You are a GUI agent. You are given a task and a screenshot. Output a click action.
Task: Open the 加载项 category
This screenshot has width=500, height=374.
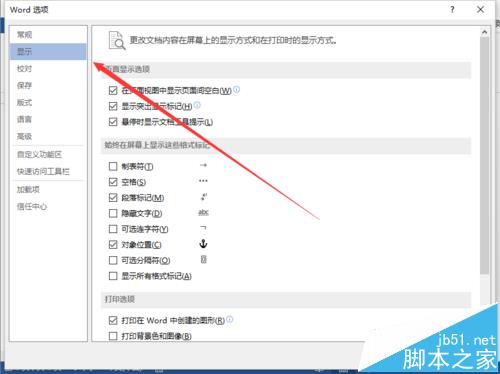(x=48, y=190)
